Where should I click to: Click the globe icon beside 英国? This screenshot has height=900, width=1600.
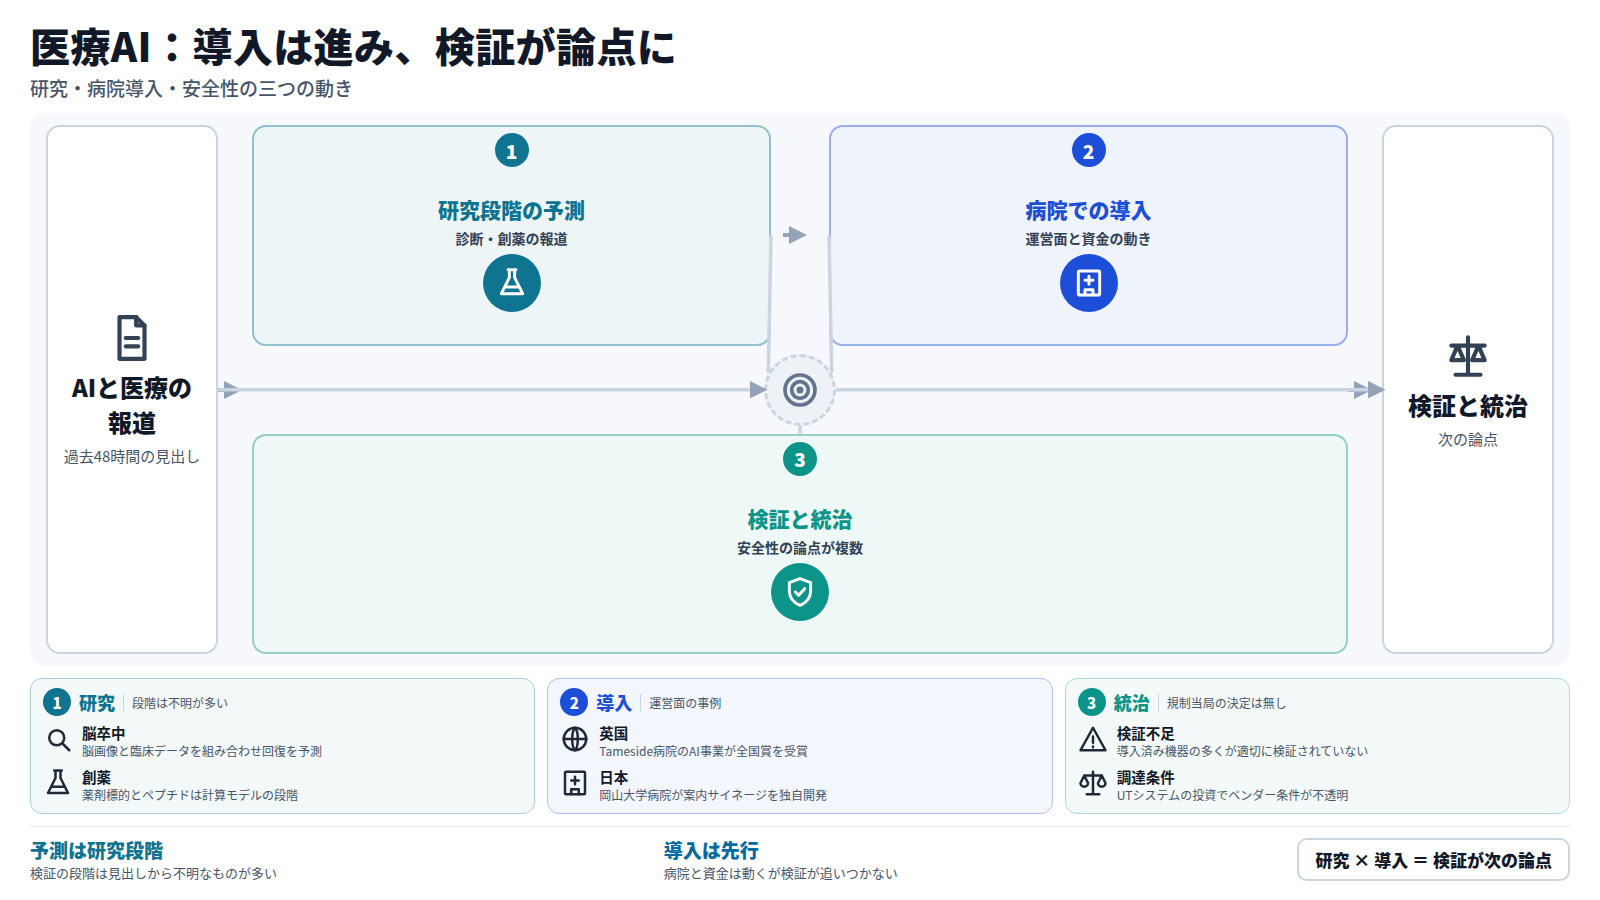(575, 739)
